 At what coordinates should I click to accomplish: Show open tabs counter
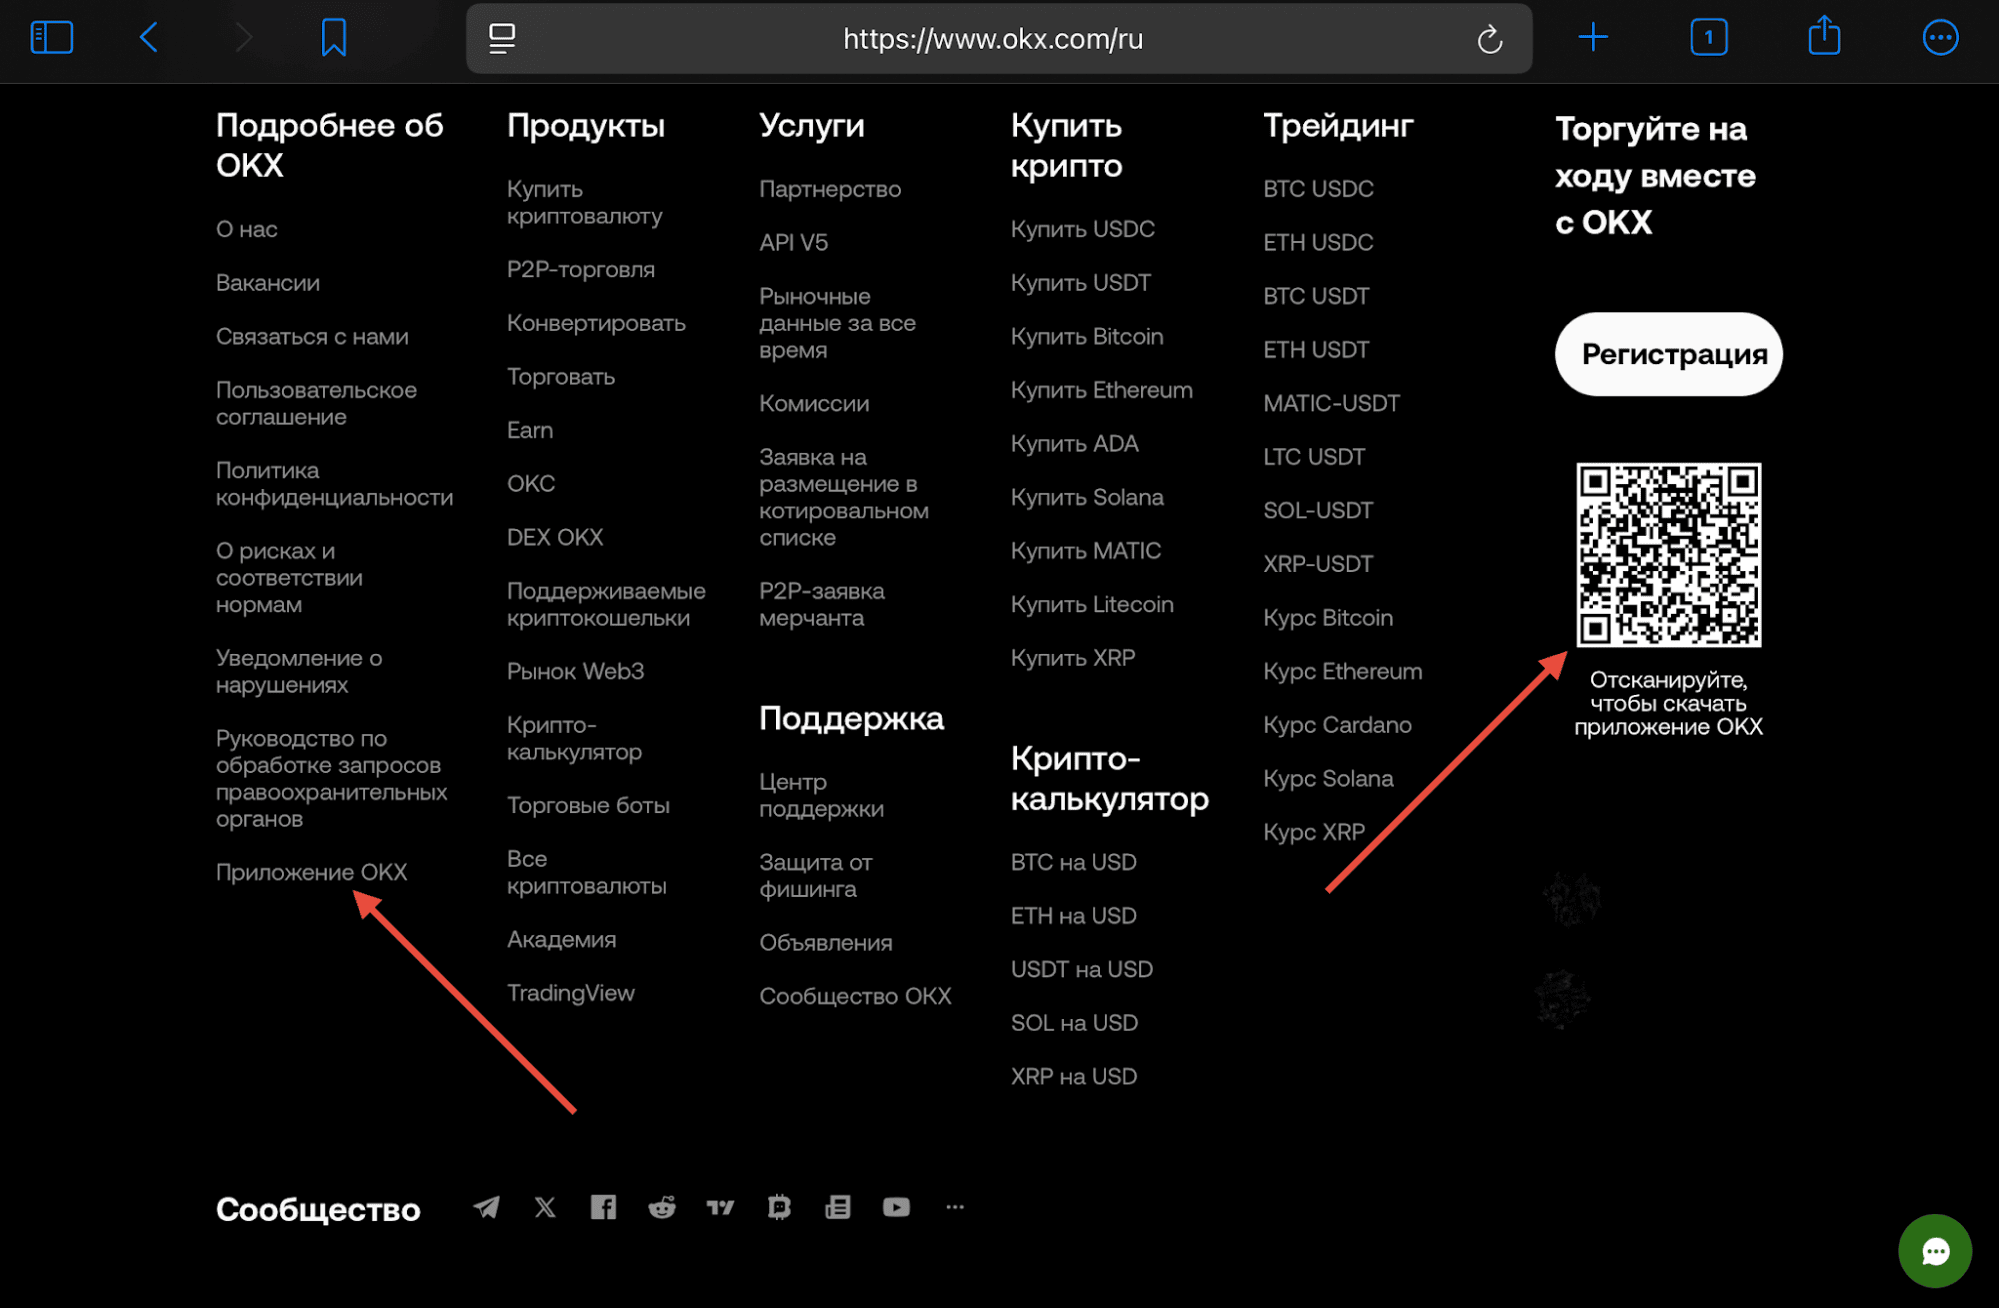click(x=1709, y=38)
